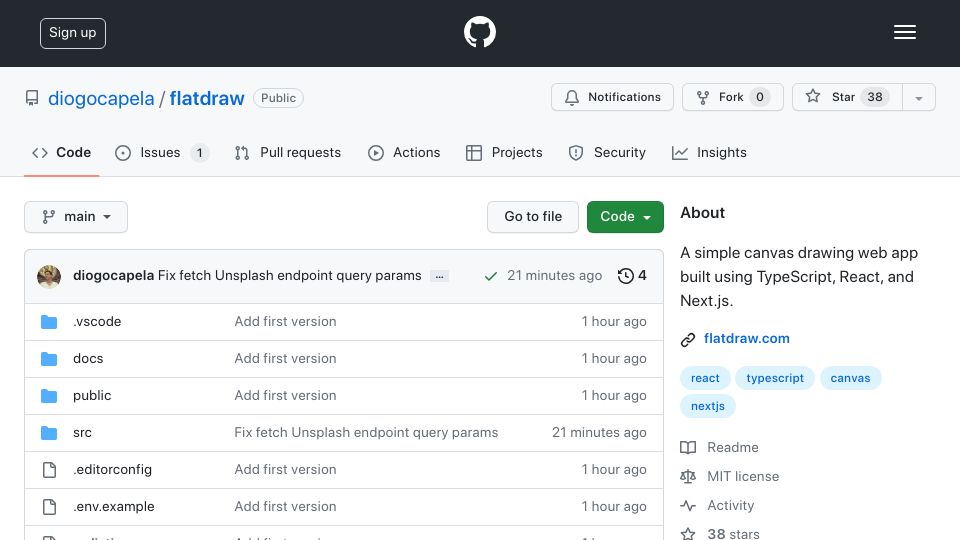This screenshot has width=960, height=540.
Task: Open the Actions tab
Action: pos(404,152)
